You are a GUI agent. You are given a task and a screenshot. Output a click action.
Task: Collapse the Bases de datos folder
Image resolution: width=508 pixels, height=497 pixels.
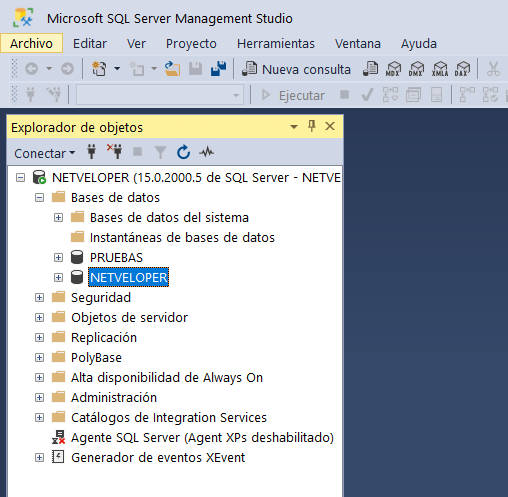(39, 198)
